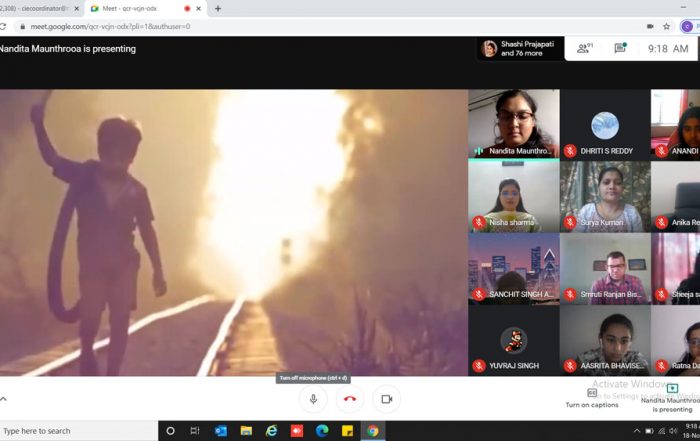Turn on captions
Image resolution: width=700 pixels, height=441 pixels.
tap(592, 398)
